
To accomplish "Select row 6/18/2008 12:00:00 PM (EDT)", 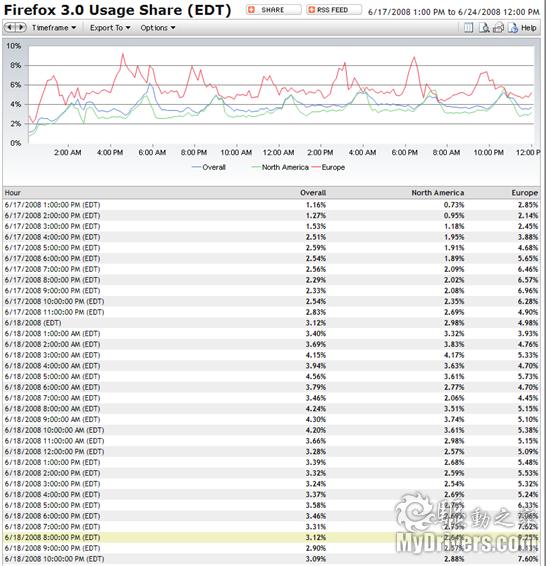I will point(271,451).
